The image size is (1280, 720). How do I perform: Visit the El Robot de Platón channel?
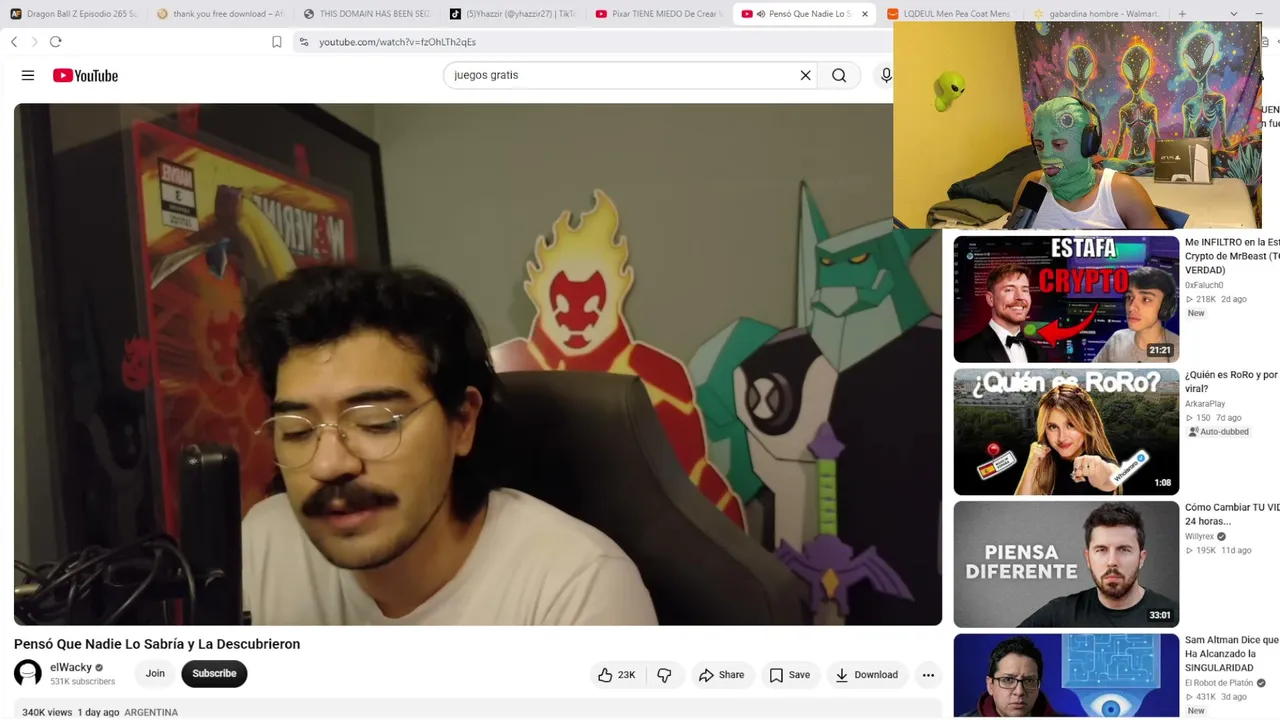point(1219,683)
